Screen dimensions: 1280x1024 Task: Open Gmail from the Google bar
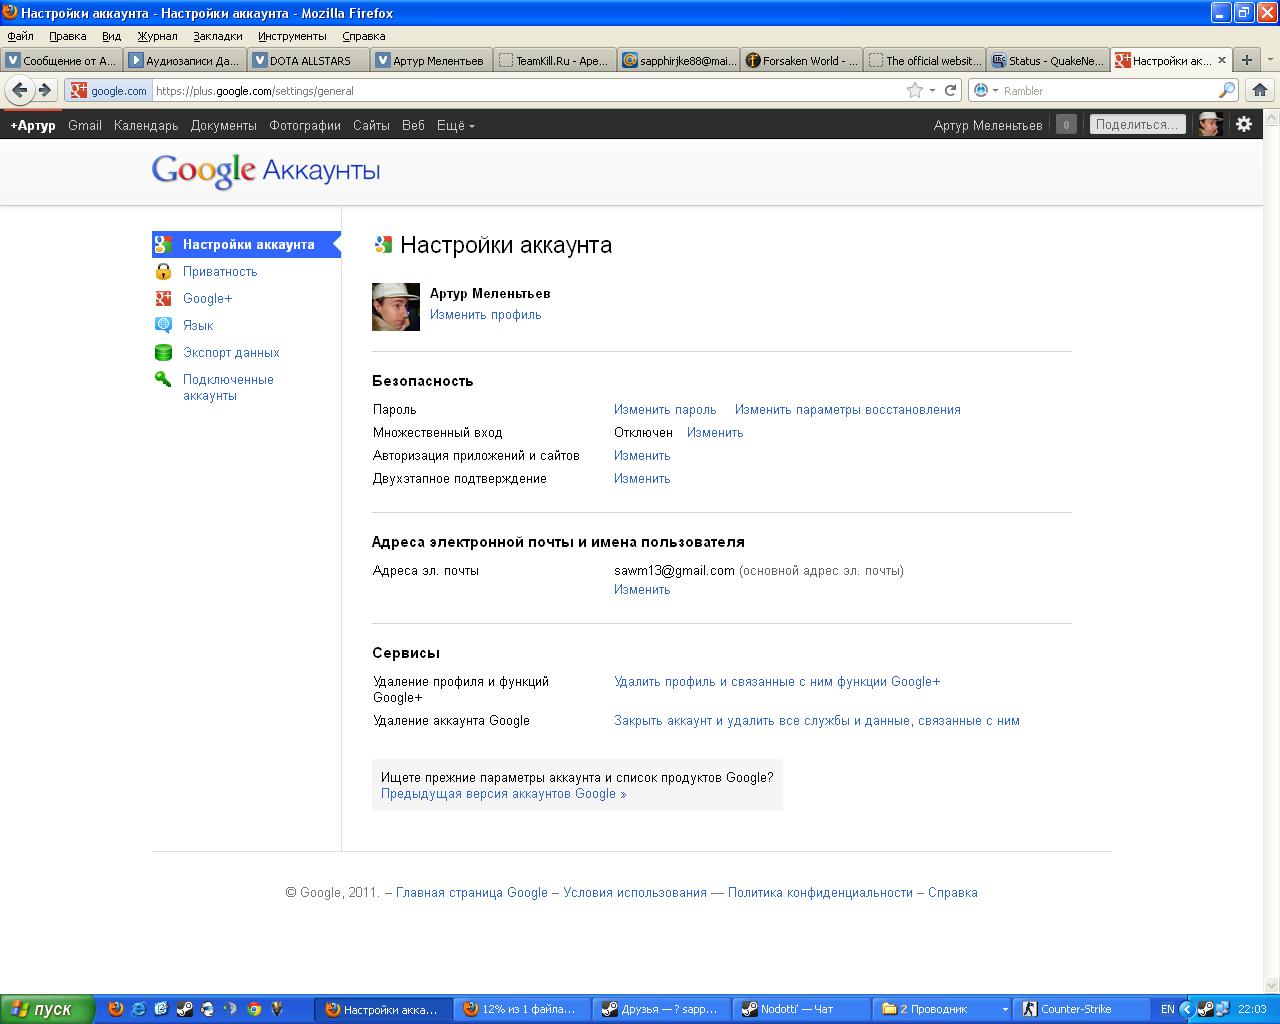[85, 125]
